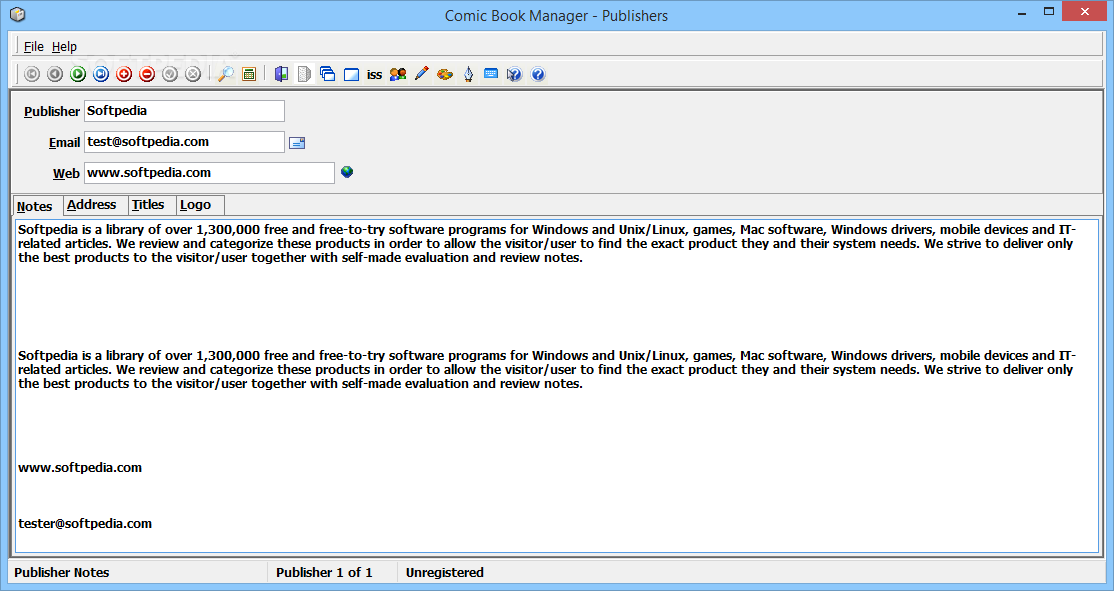Click the Web address field
The height and width of the screenshot is (591, 1114).
coord(209,173)
